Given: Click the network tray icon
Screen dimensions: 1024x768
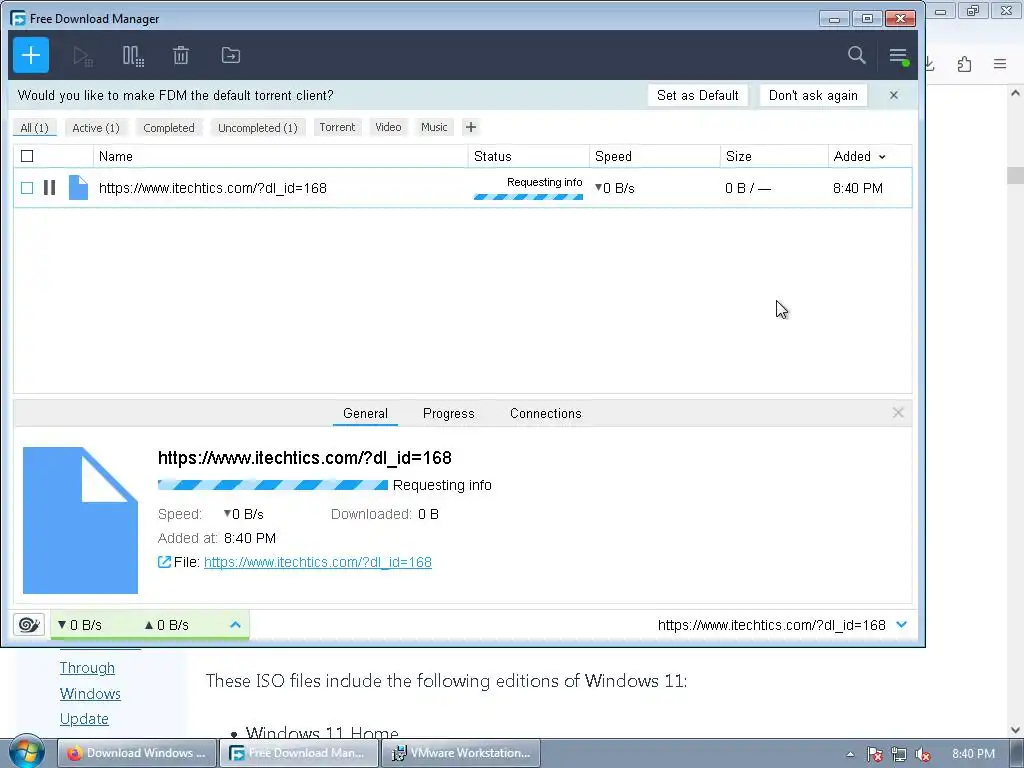Looking at the screenshot, I should pos(899,754).
